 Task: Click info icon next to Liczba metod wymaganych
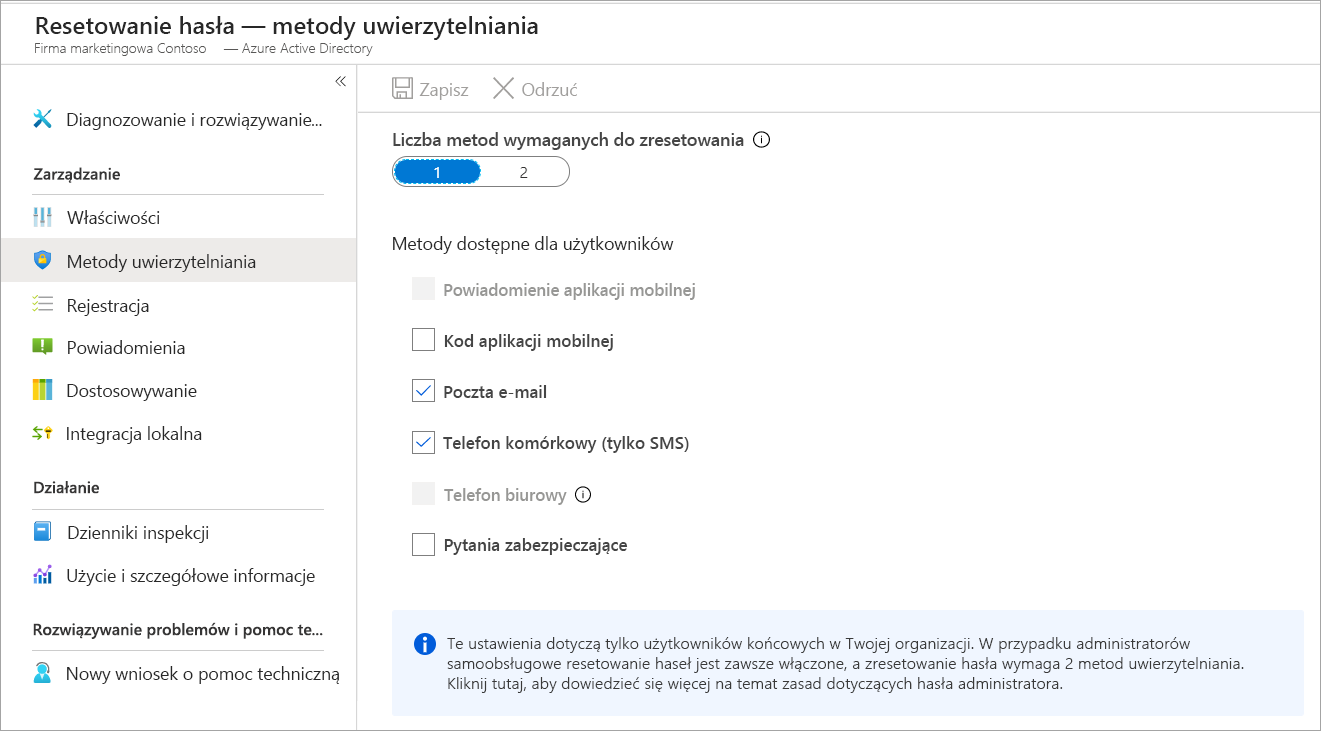(x=761, y=140)
